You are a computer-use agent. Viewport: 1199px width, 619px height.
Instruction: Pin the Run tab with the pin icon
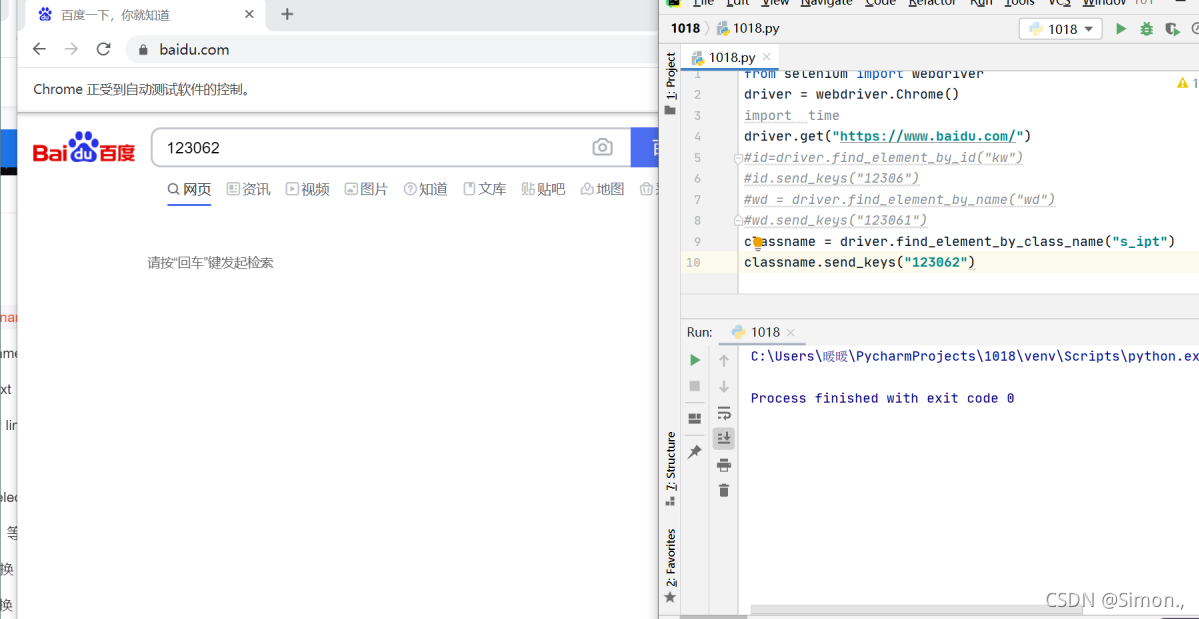(x=695, y=452)
